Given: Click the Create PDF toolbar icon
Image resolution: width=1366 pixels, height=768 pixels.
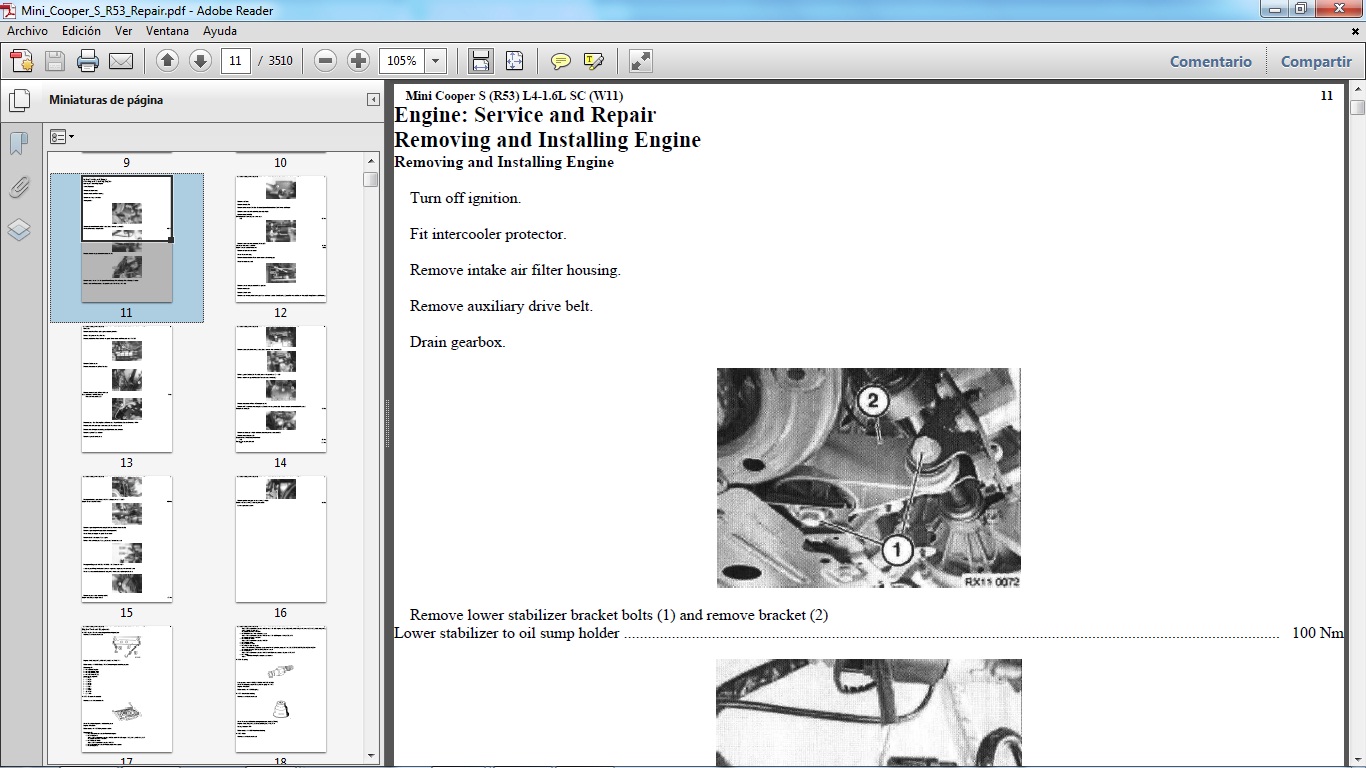Looking at the screenshot, I should click(21, 61).
